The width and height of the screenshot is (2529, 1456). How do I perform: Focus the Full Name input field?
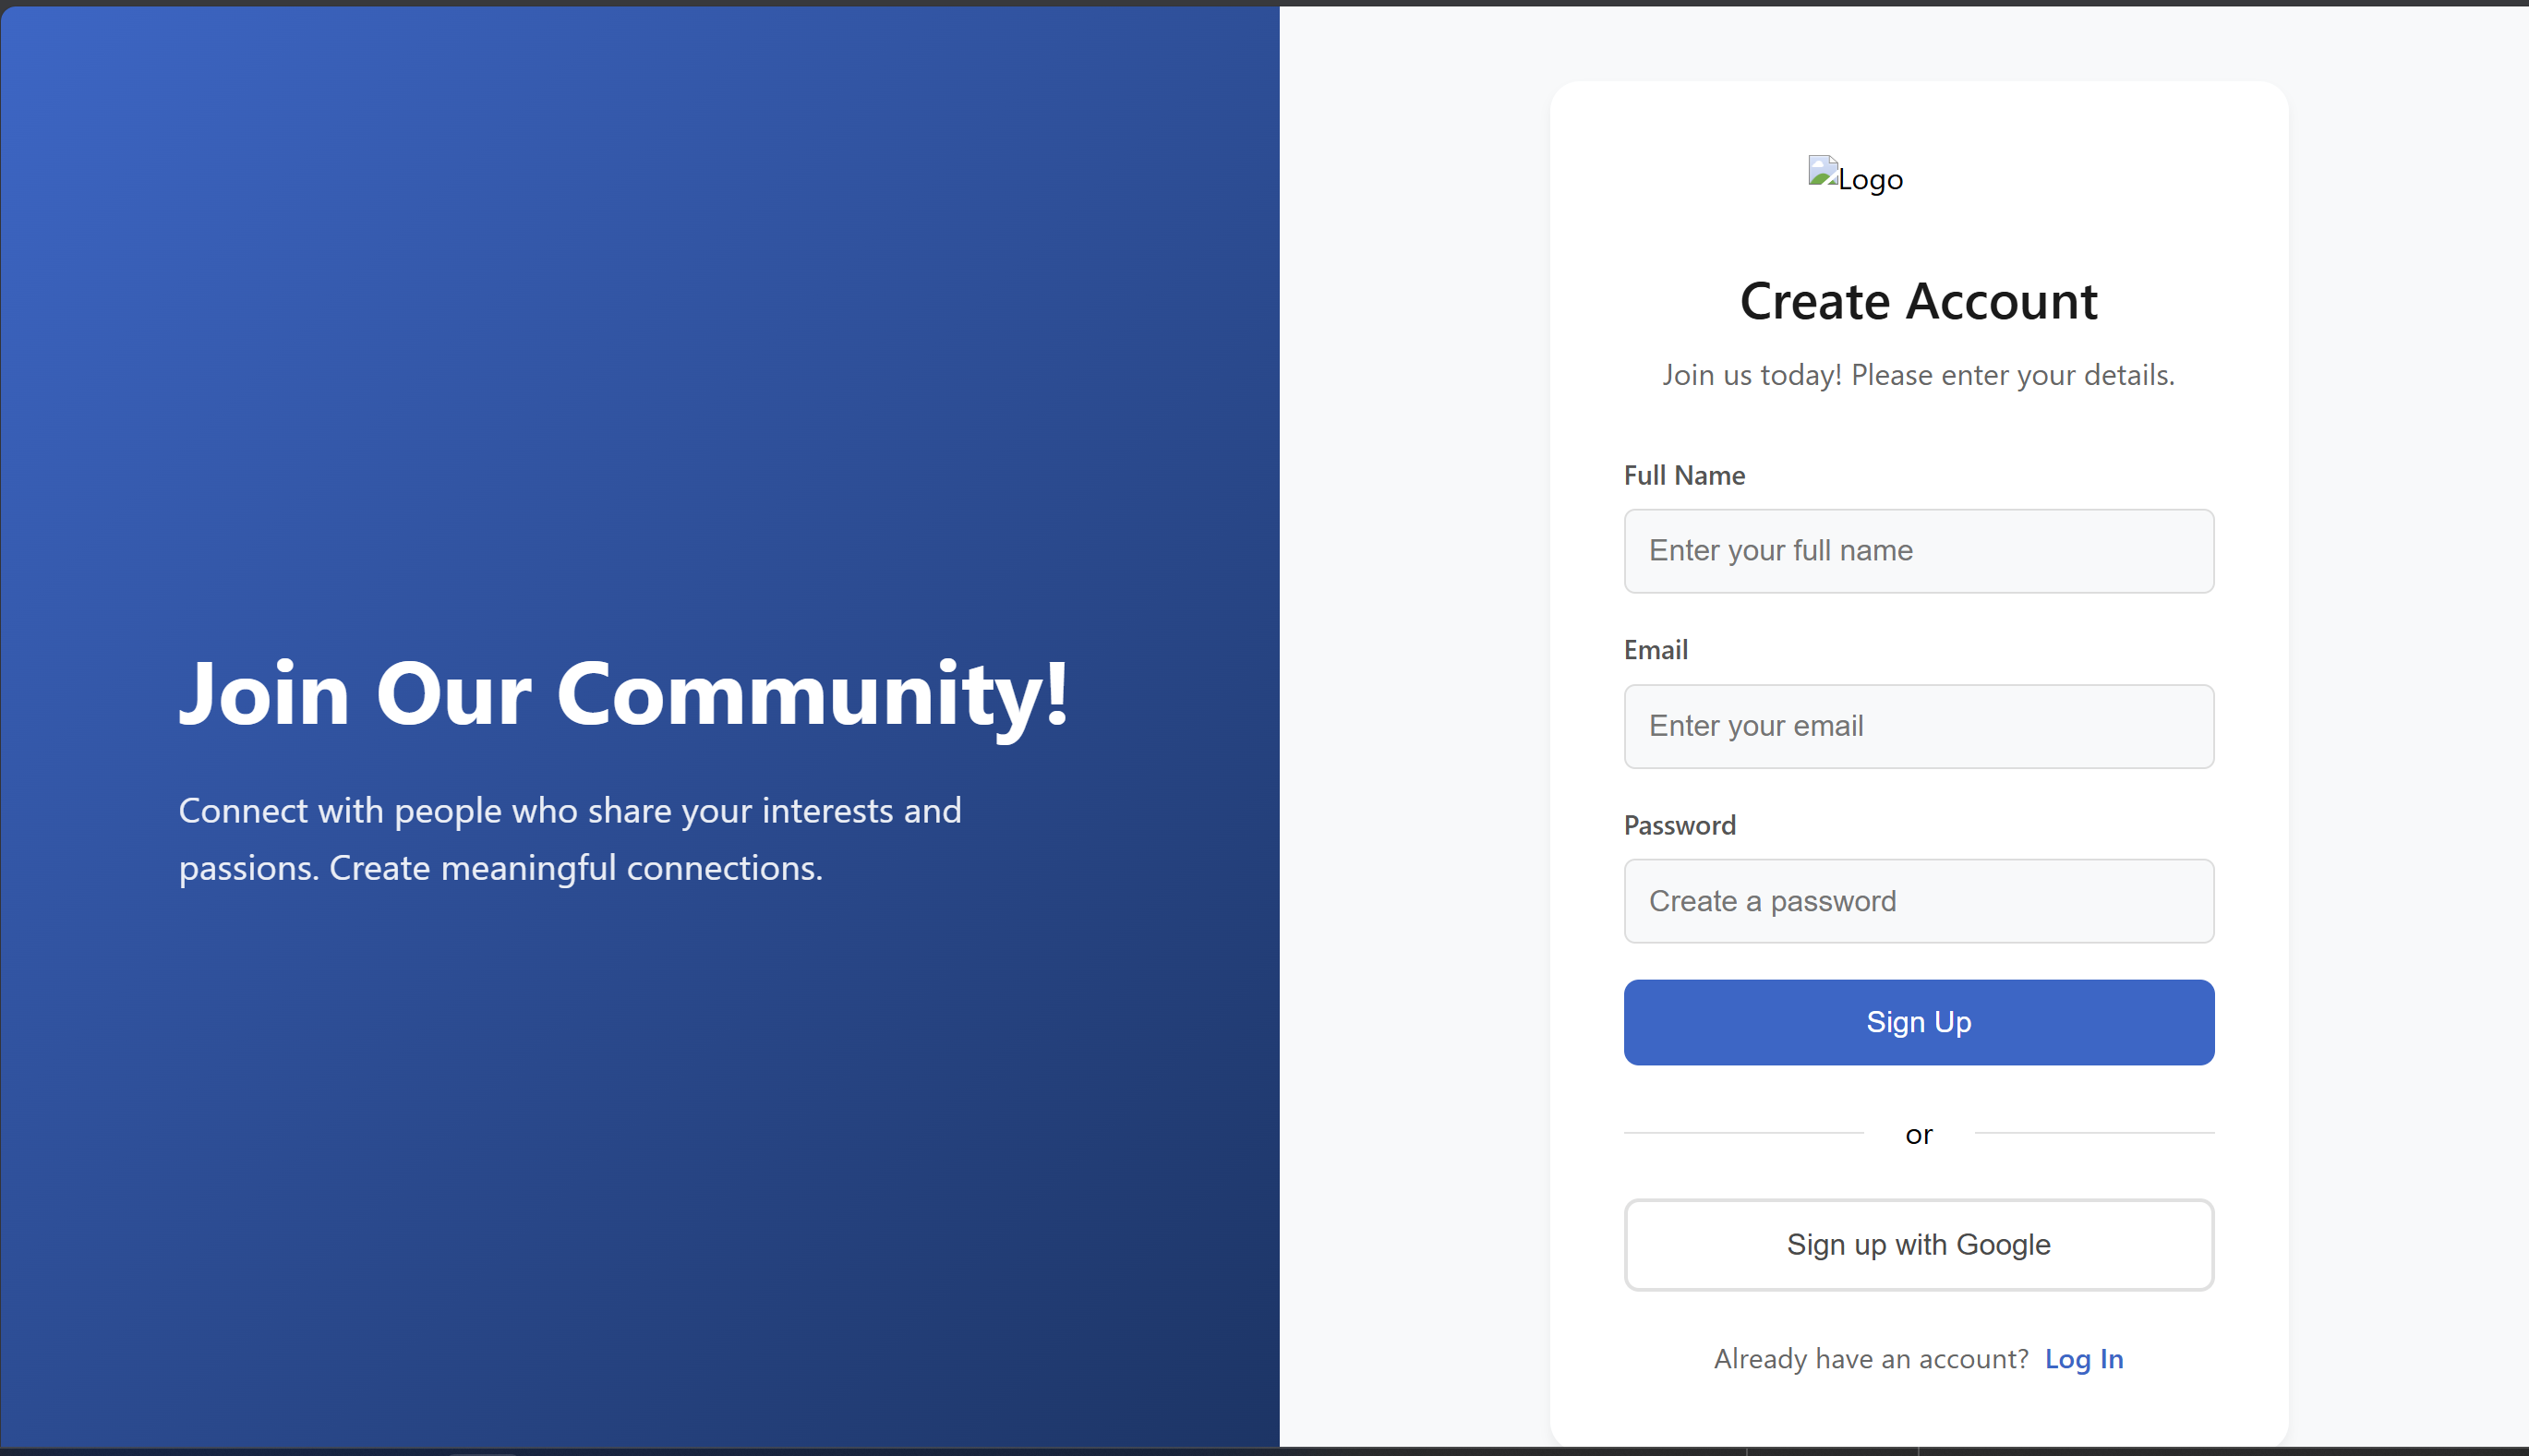click(1918, 551)
